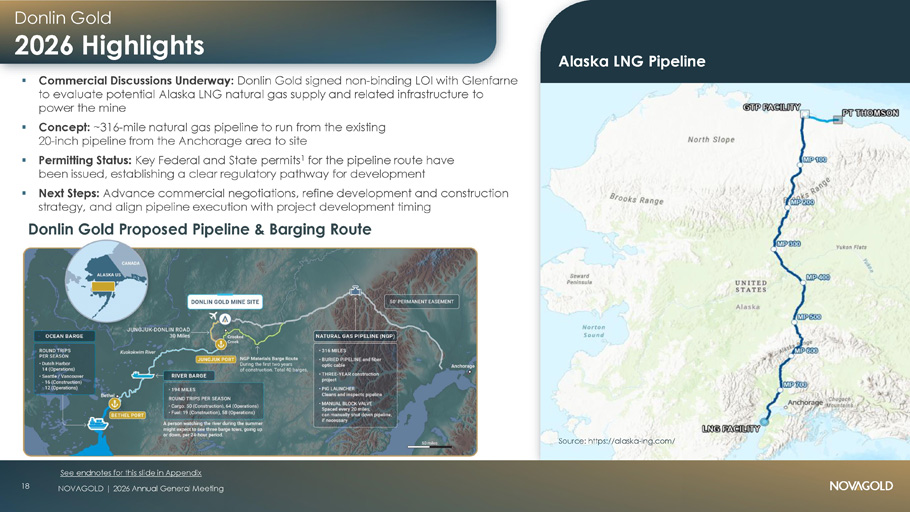Click the yellow rectangle on the Alaska inset

coord(103,287)
